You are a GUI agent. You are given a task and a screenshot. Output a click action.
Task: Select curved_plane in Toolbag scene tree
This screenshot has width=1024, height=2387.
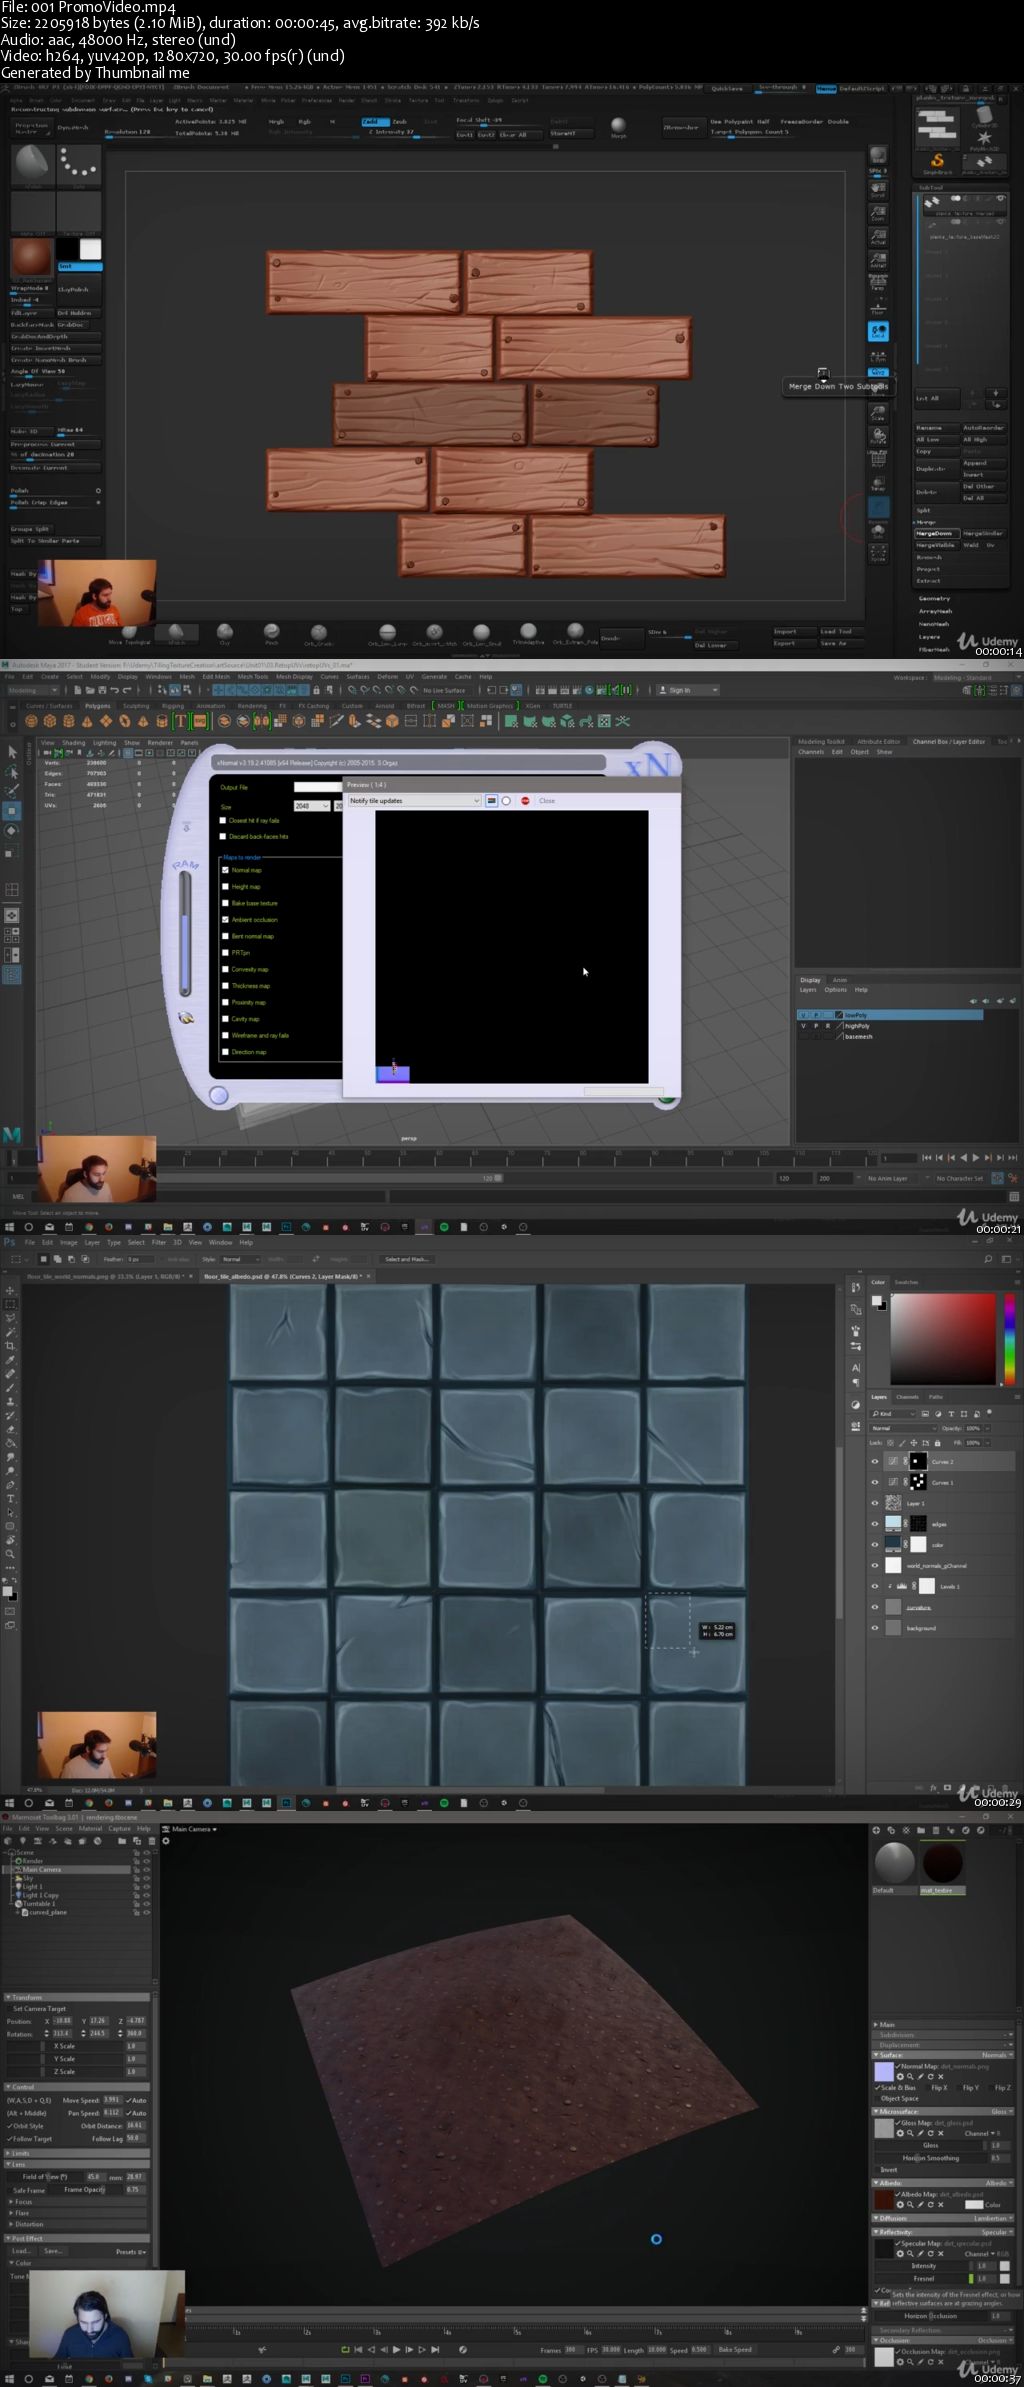[47, 1912]
